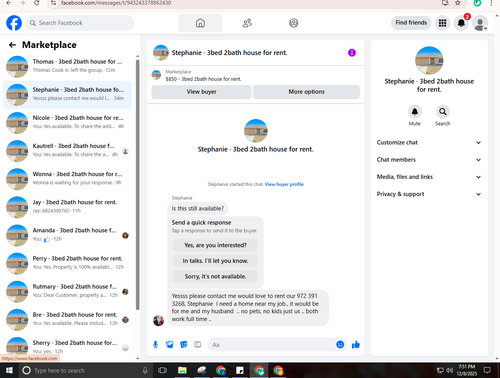Click the conversation list scrollbar
This screenshot has width=500, height=378.
137,184
